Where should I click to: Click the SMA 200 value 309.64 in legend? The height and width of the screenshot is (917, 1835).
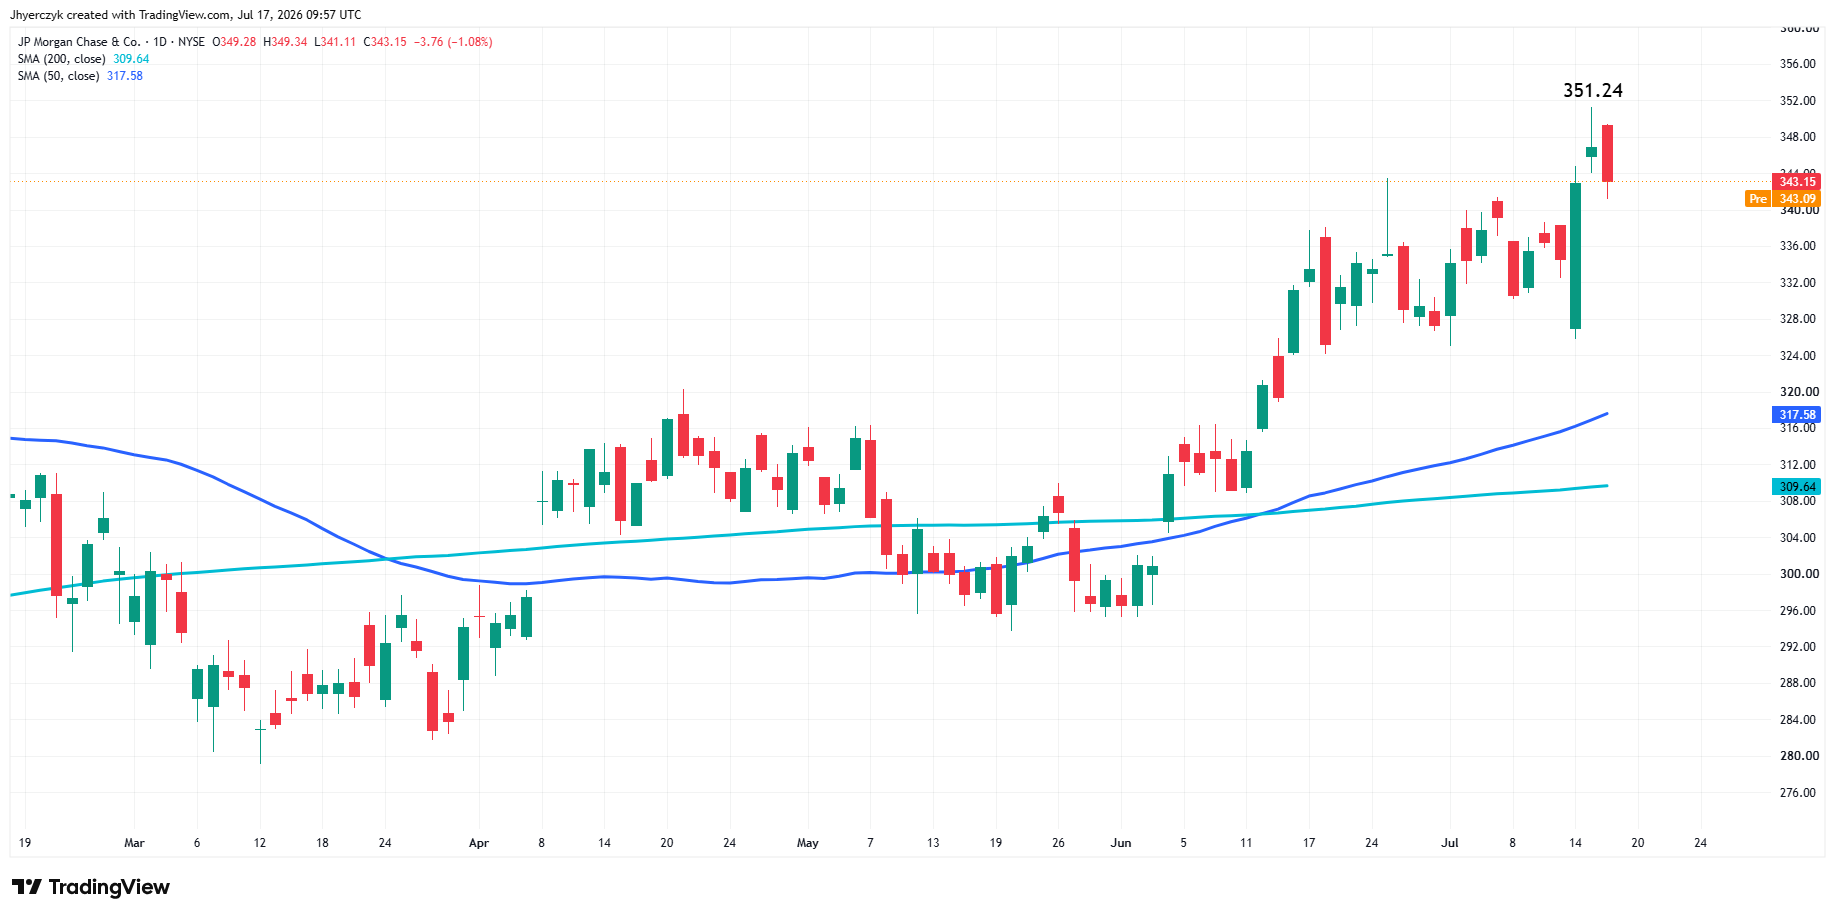(131, 59)
